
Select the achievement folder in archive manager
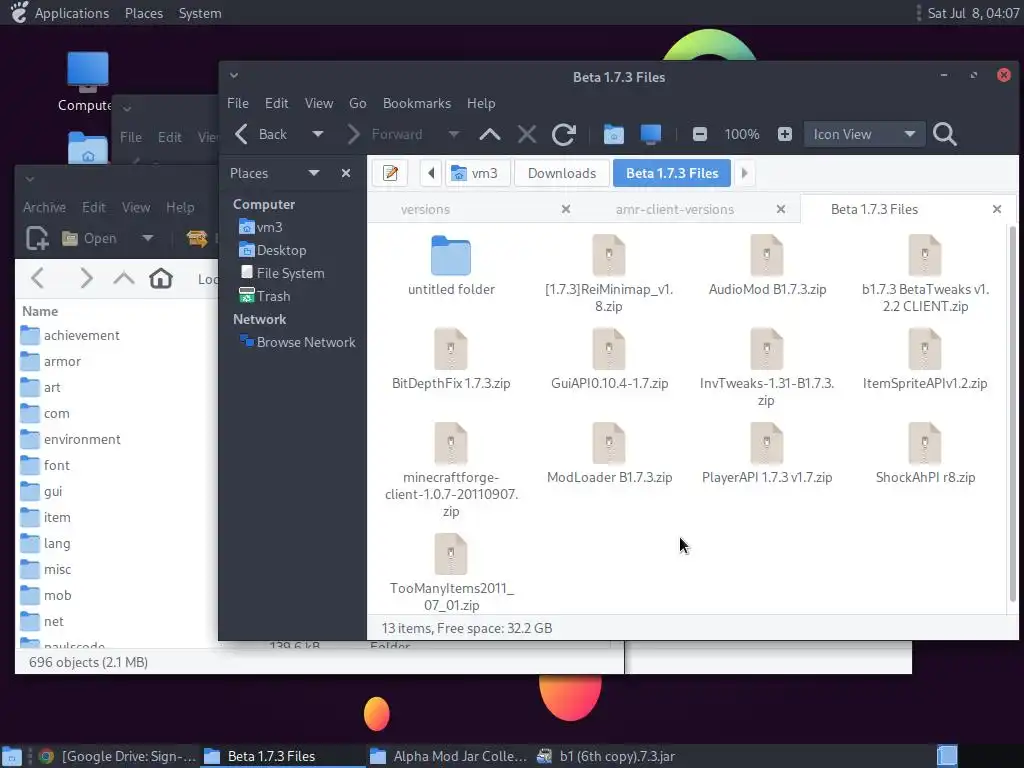click(x=70, y=336)
